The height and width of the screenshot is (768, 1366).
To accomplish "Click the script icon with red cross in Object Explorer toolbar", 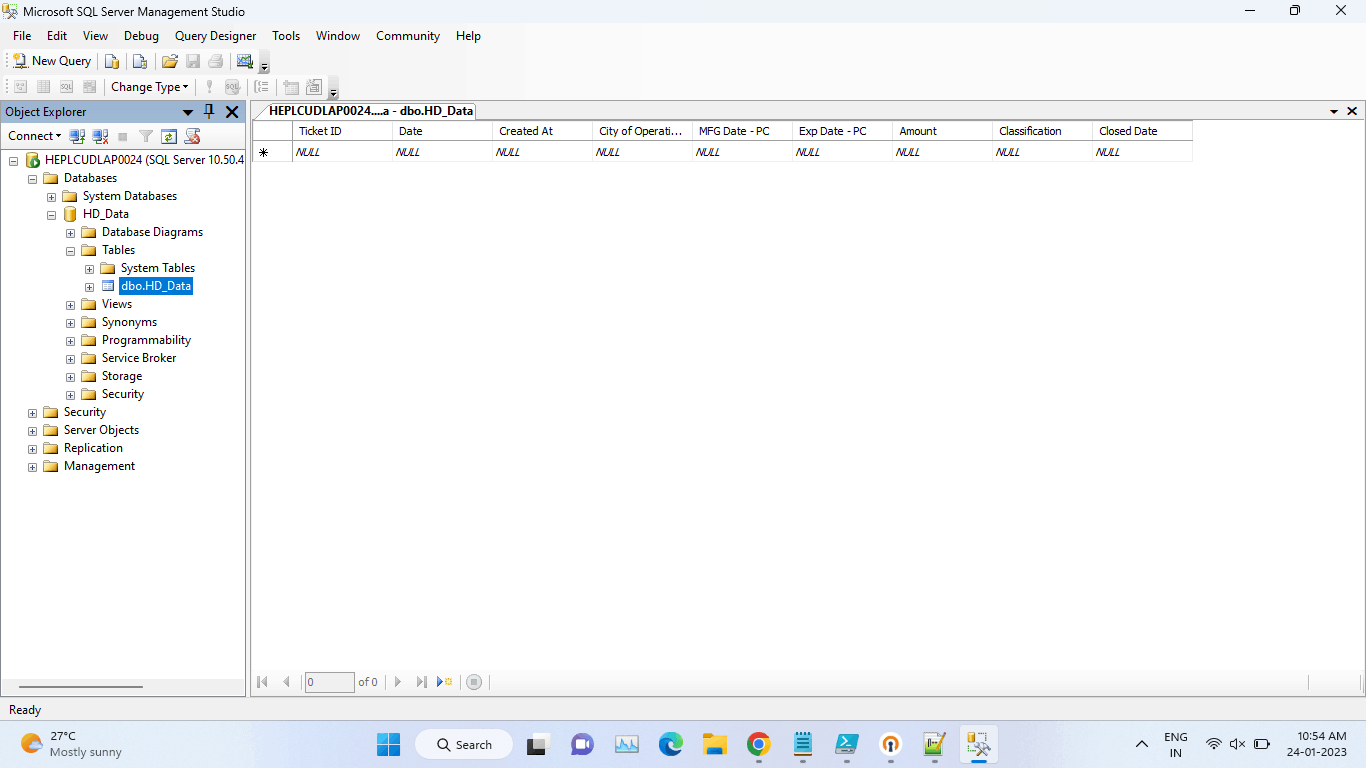I will pos(192,136).
